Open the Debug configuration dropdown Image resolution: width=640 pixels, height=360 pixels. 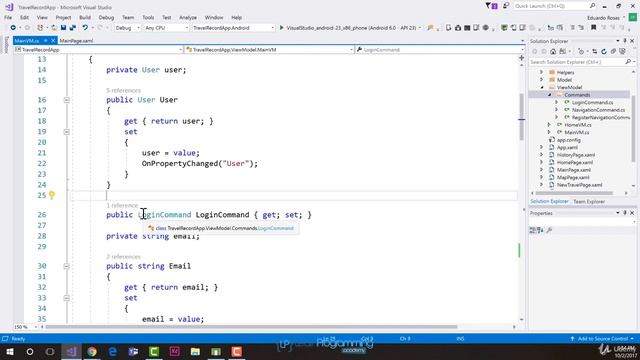pyautogui.click(x=127, y=28)
